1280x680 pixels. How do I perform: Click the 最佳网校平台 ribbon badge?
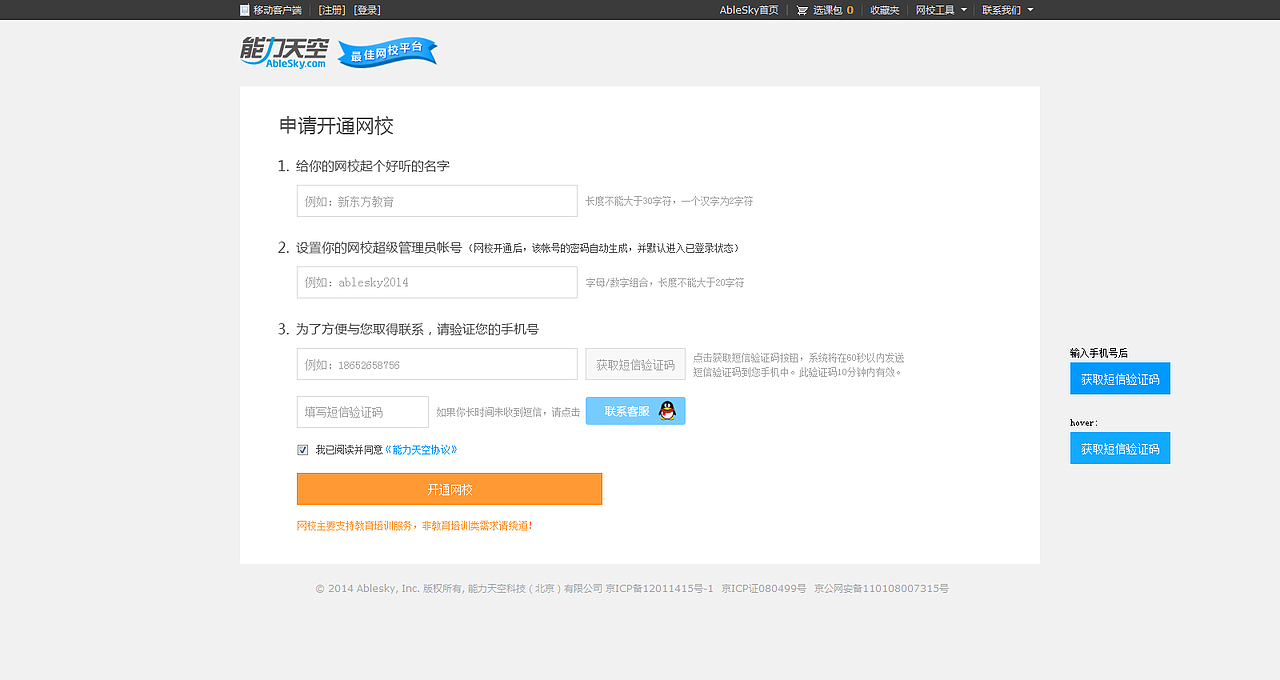(x=387, y=53)
